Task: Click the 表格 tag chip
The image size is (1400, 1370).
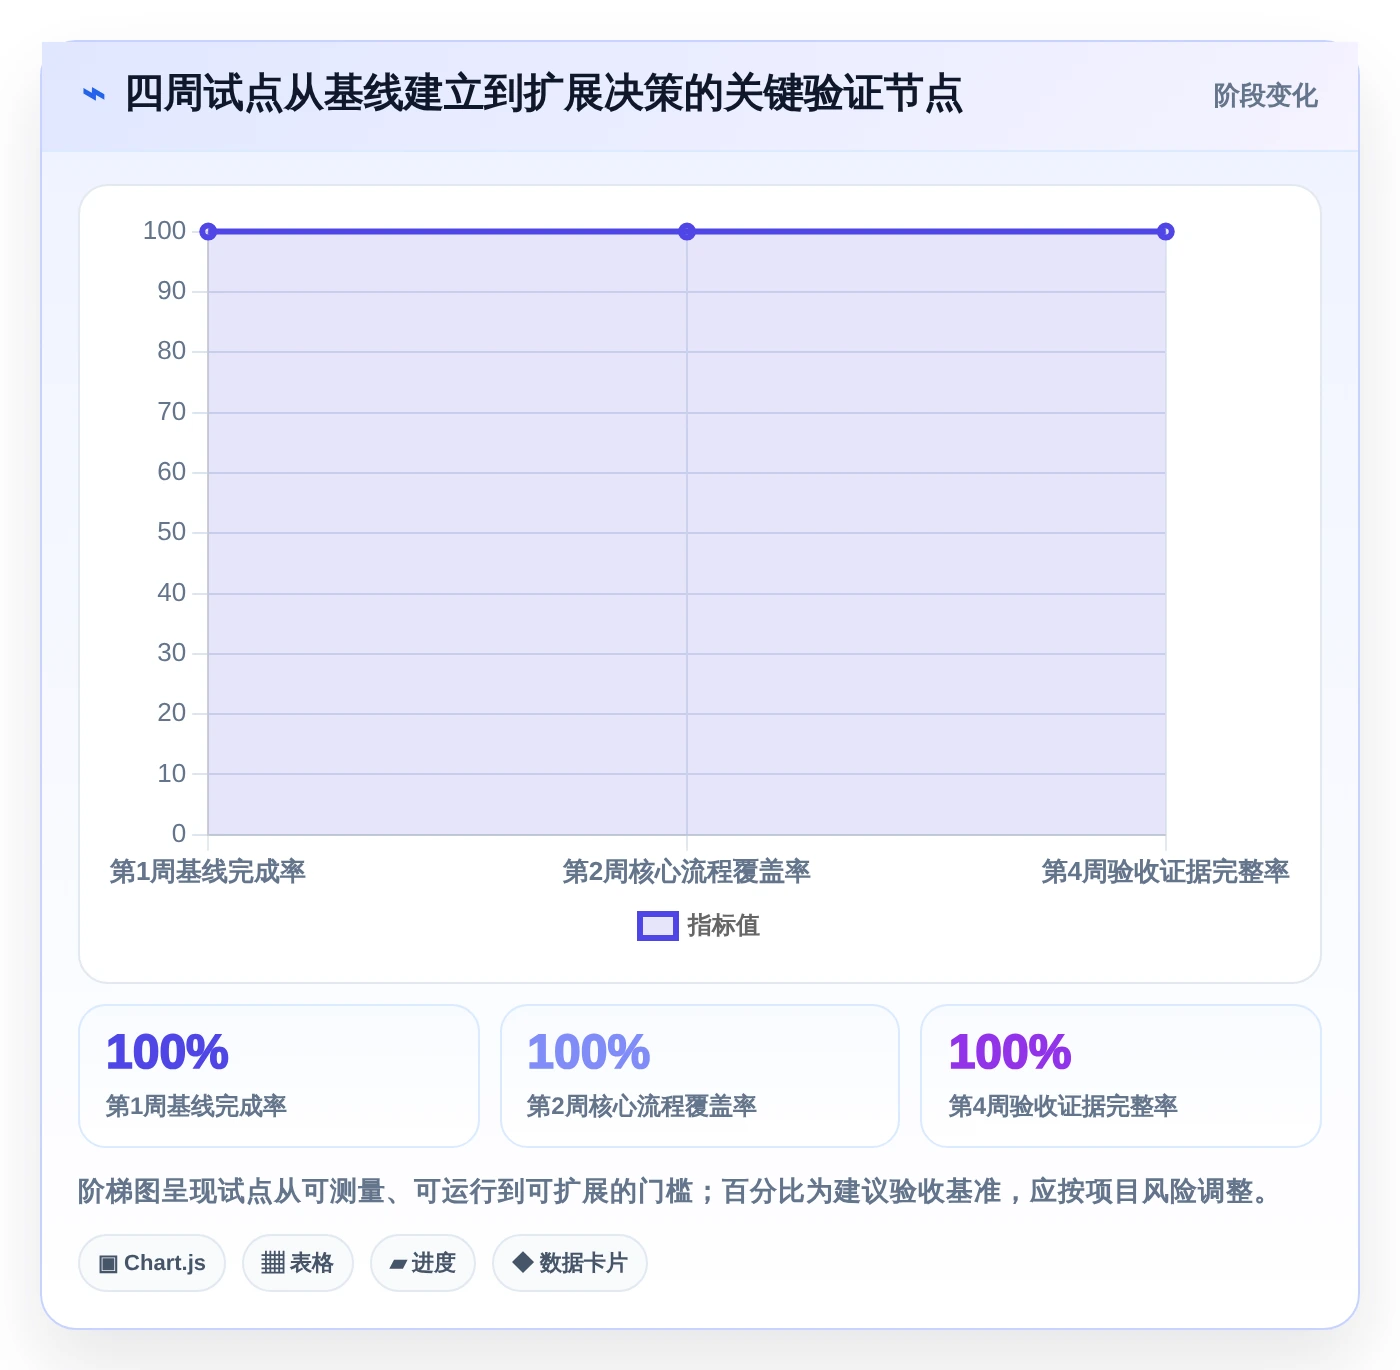Action: coord(298,1263)
